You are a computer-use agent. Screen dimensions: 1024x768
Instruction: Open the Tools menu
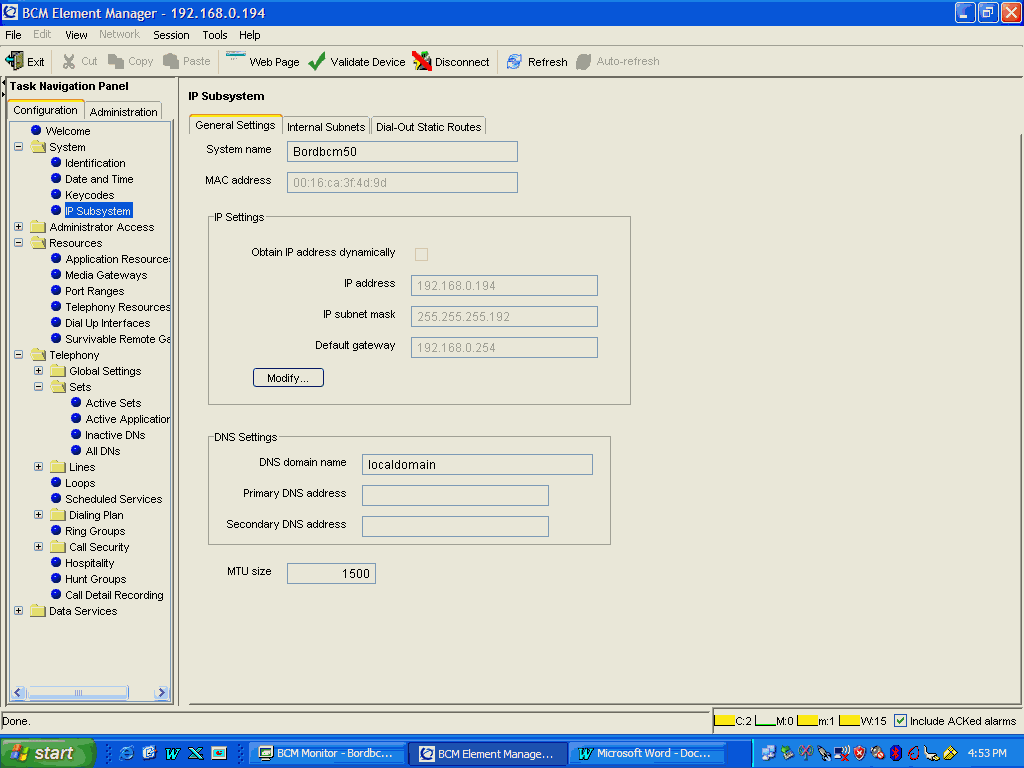tap(214, 35)
